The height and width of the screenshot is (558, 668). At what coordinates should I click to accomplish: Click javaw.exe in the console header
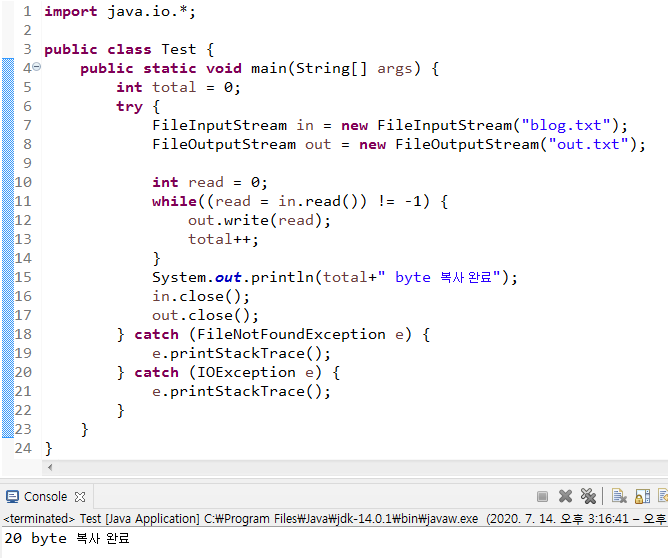[x=454, y=519]
